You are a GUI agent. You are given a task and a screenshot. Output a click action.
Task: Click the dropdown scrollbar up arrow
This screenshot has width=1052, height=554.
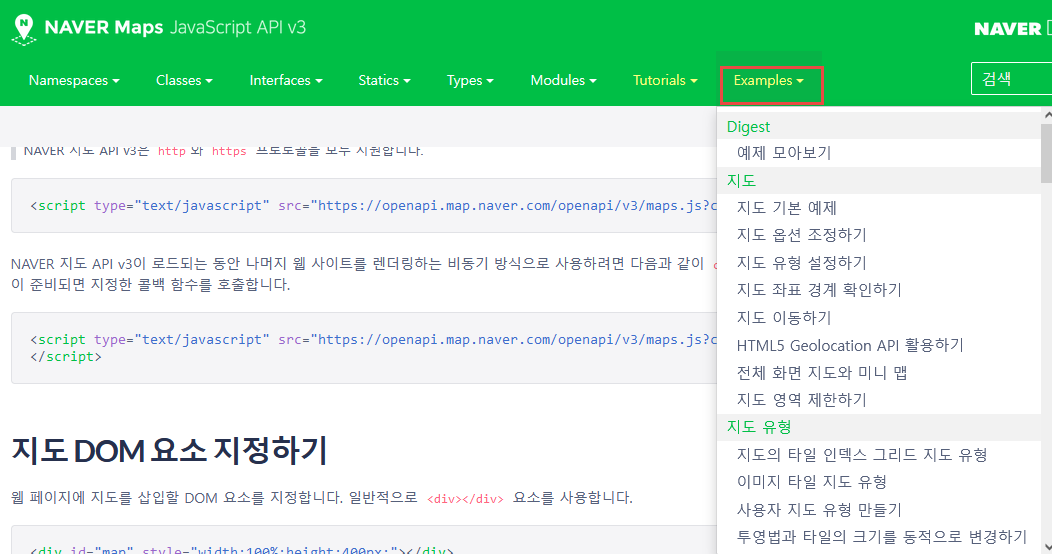(1047, 115)
